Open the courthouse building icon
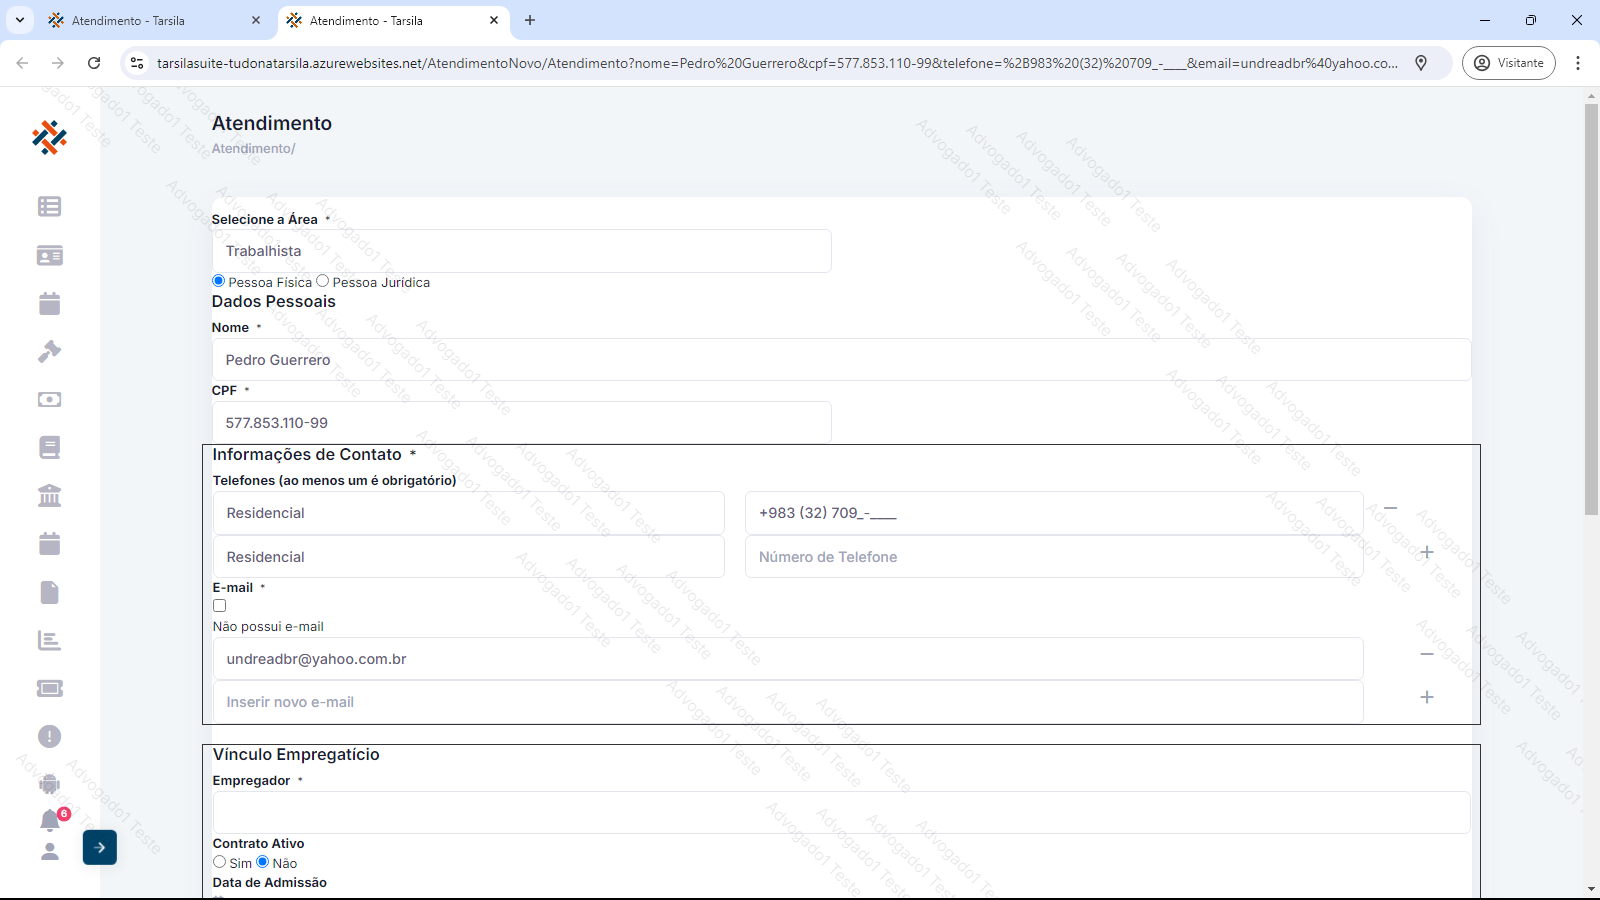 [x=49, y=495]
